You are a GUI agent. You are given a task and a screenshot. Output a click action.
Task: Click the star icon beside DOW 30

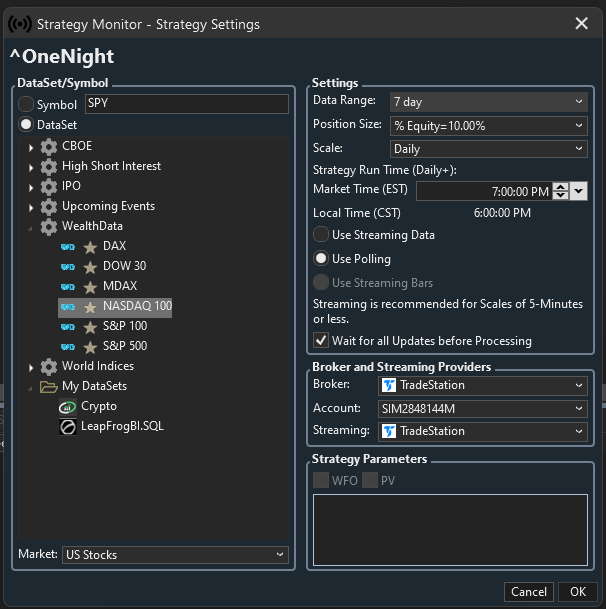click(90, 267)
